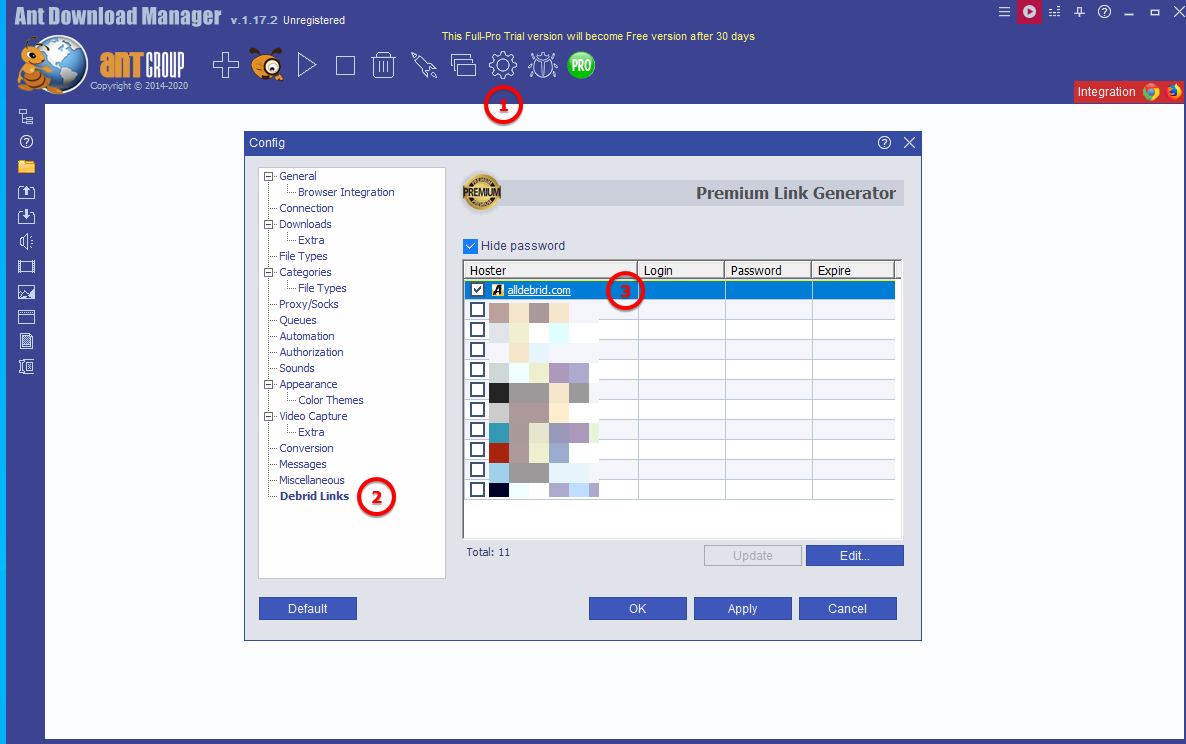Collapse the Appearance tree node

tap(268, 384)
